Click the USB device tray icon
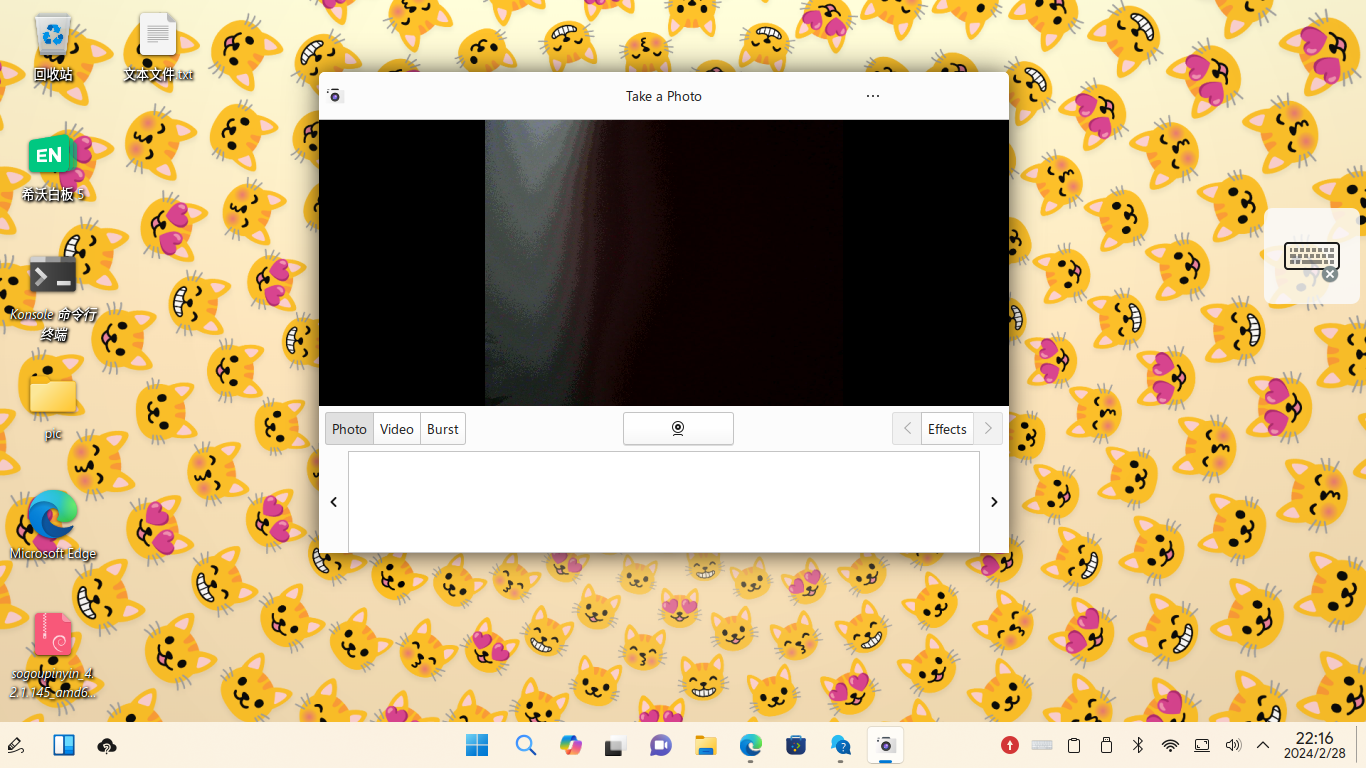This screenshot has width=1366, height=768. coord(1106,745)
